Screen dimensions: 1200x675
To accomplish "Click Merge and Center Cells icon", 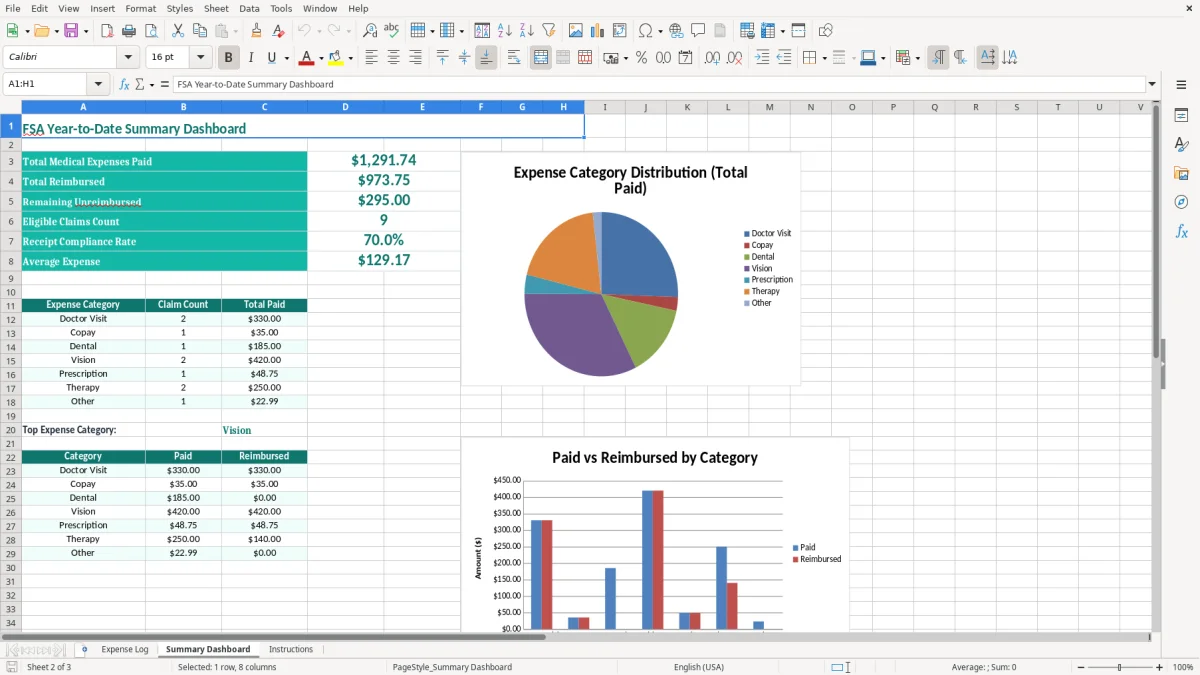I will pos(541,58).
